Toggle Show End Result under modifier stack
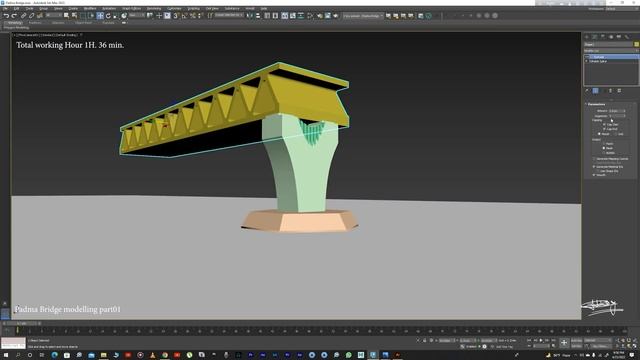 596,91
